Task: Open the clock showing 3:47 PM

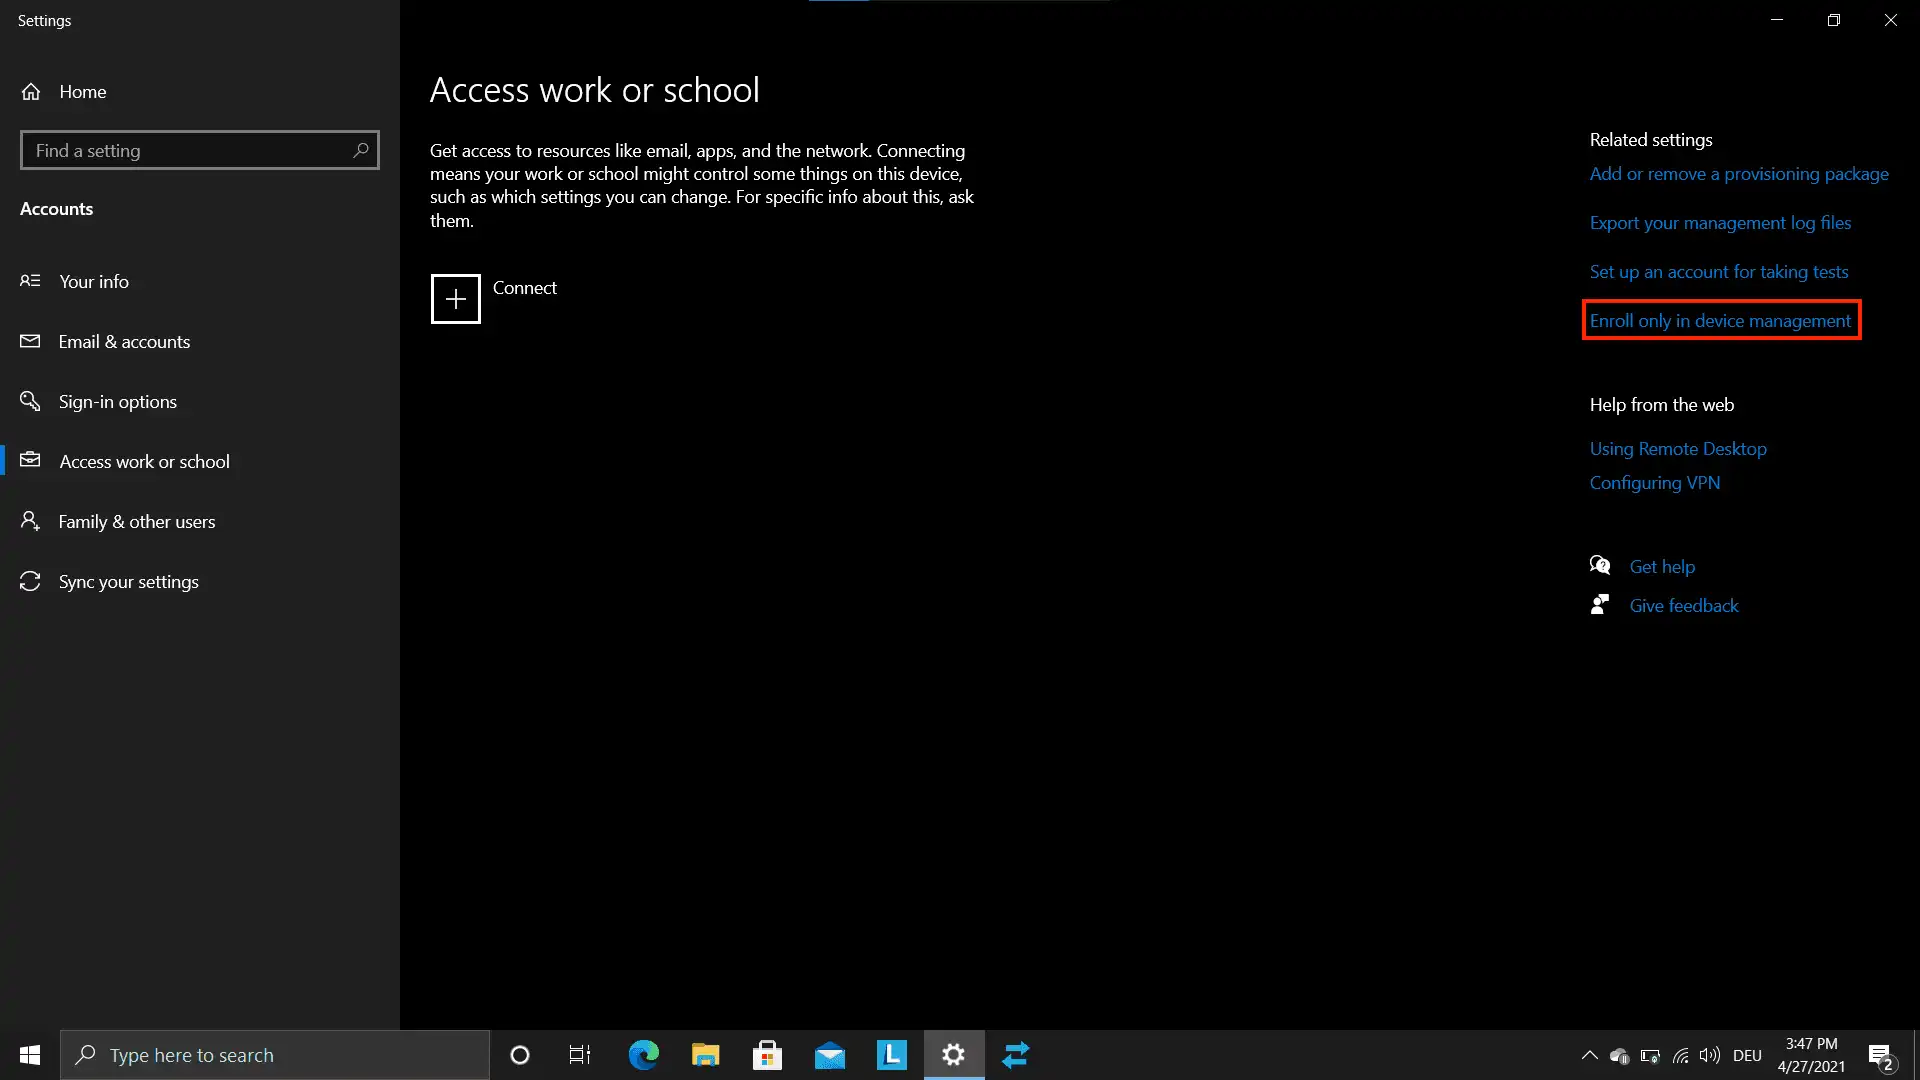Action: [x=1811, y=1055]
